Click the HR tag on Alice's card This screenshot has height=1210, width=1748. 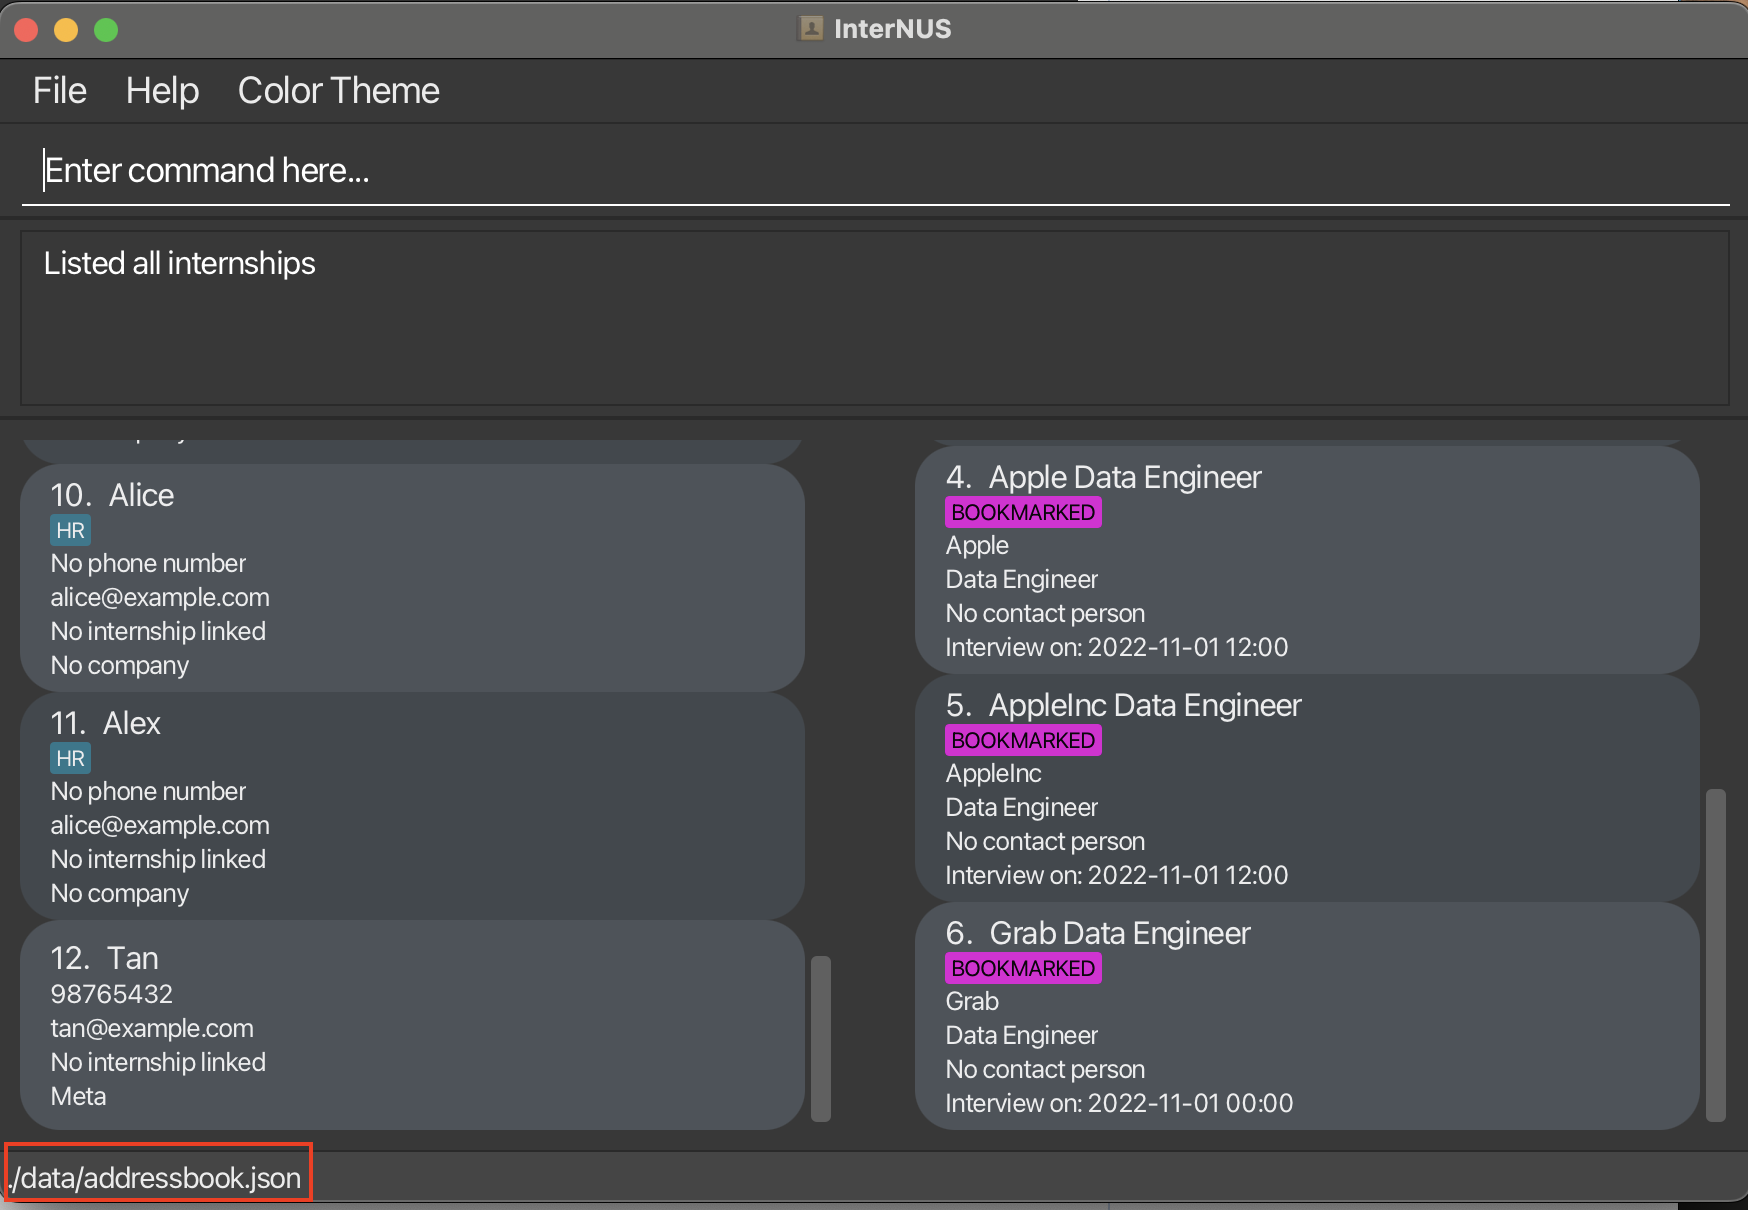[70, 530]
